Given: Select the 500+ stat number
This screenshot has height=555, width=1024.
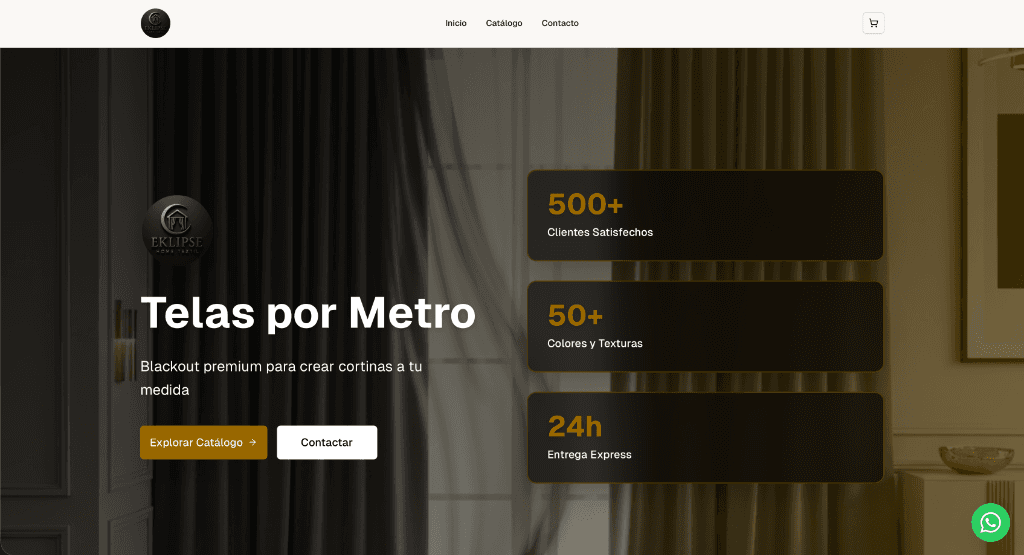Looking at the screenshot, I should coord(585,204).
